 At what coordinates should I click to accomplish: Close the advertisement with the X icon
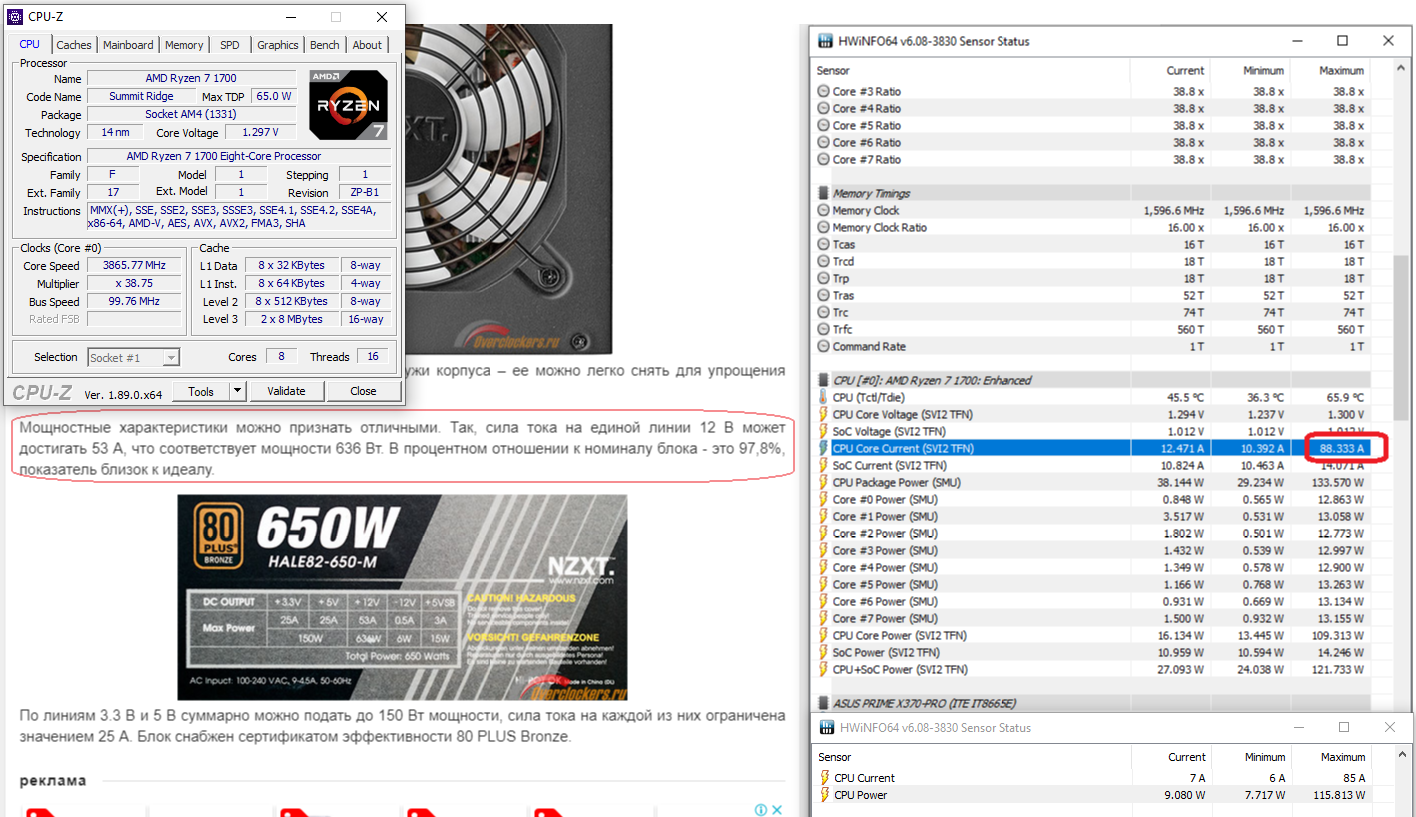point(776,810)
